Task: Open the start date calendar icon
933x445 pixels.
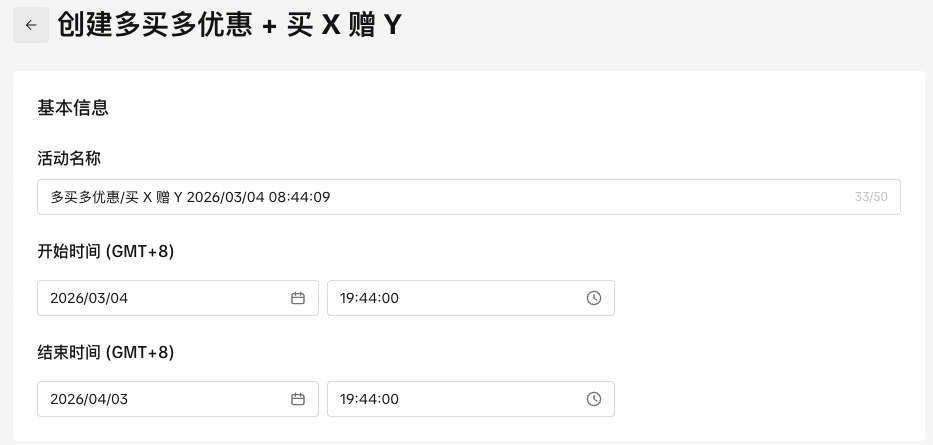Action: coord(298,298)
